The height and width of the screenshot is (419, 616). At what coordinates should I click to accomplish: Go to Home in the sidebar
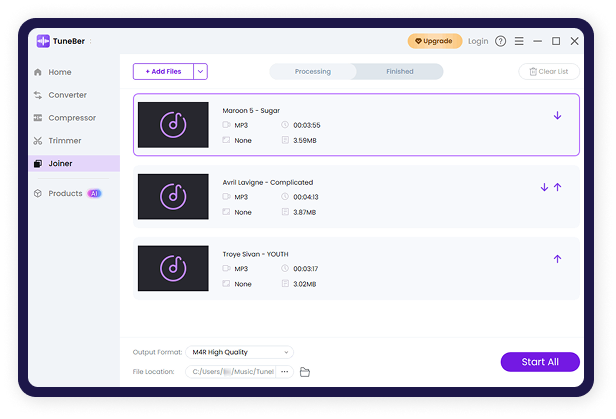[x=60, y=72]
